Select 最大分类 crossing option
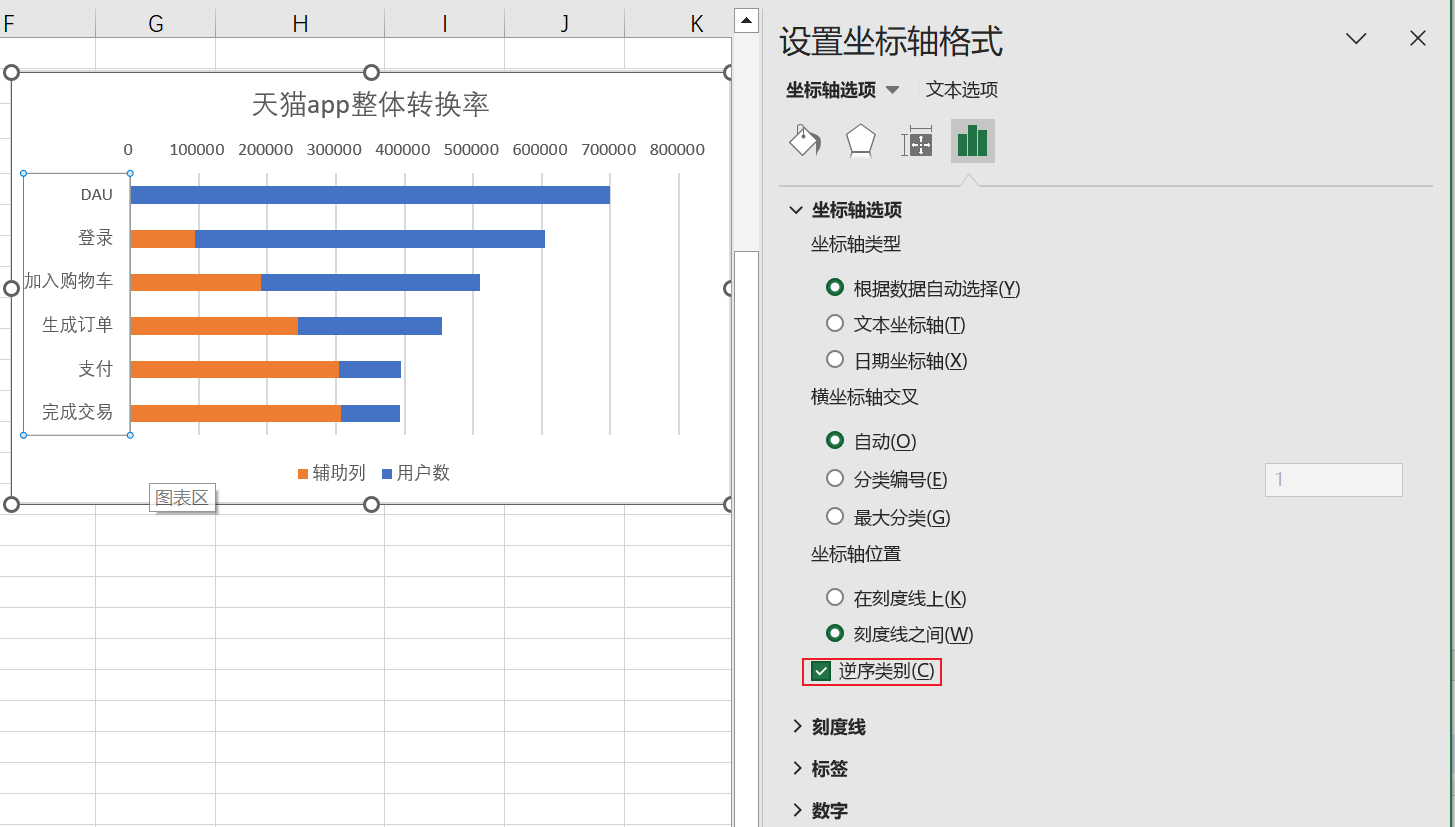This screenshot has height=827, width=1455. click(835, 517)
